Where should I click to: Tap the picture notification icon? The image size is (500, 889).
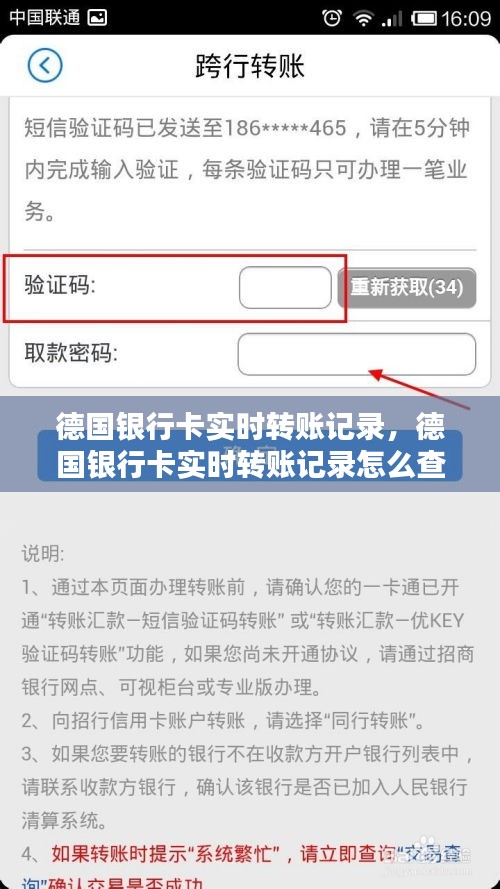pyautogui.click(x=98, y=18)
